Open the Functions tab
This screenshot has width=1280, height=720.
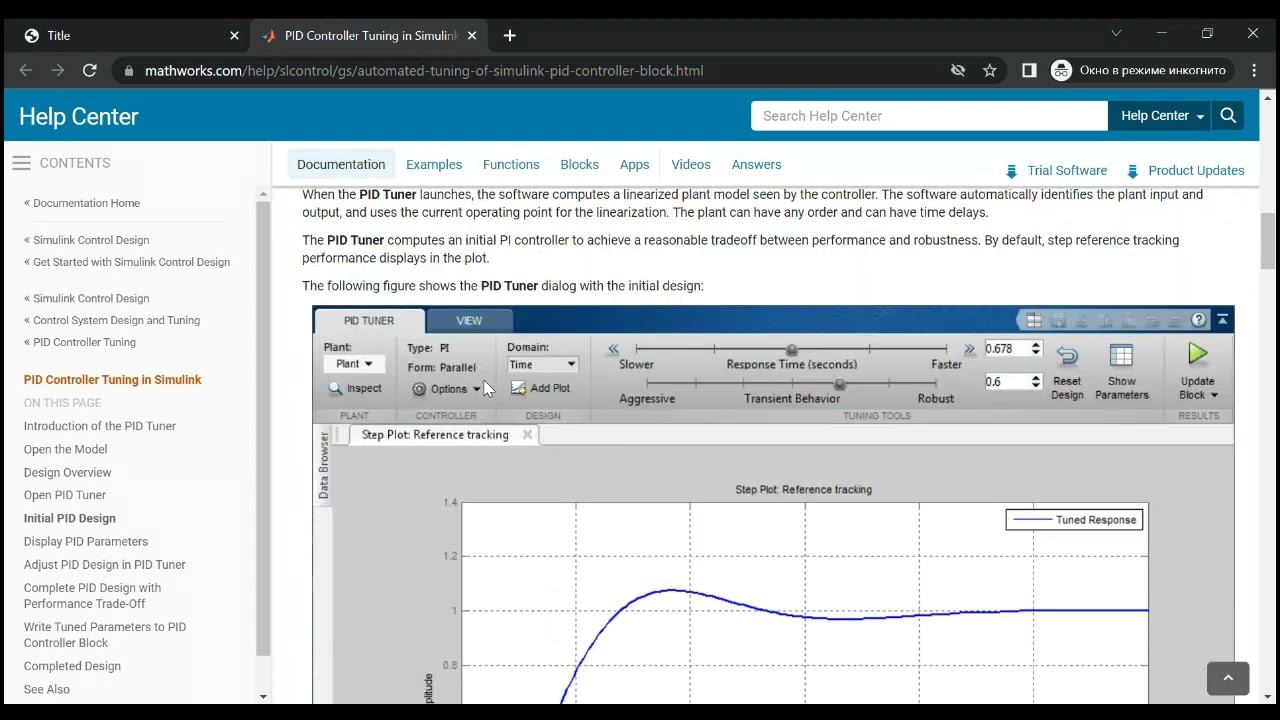click(x=511, y=164)
